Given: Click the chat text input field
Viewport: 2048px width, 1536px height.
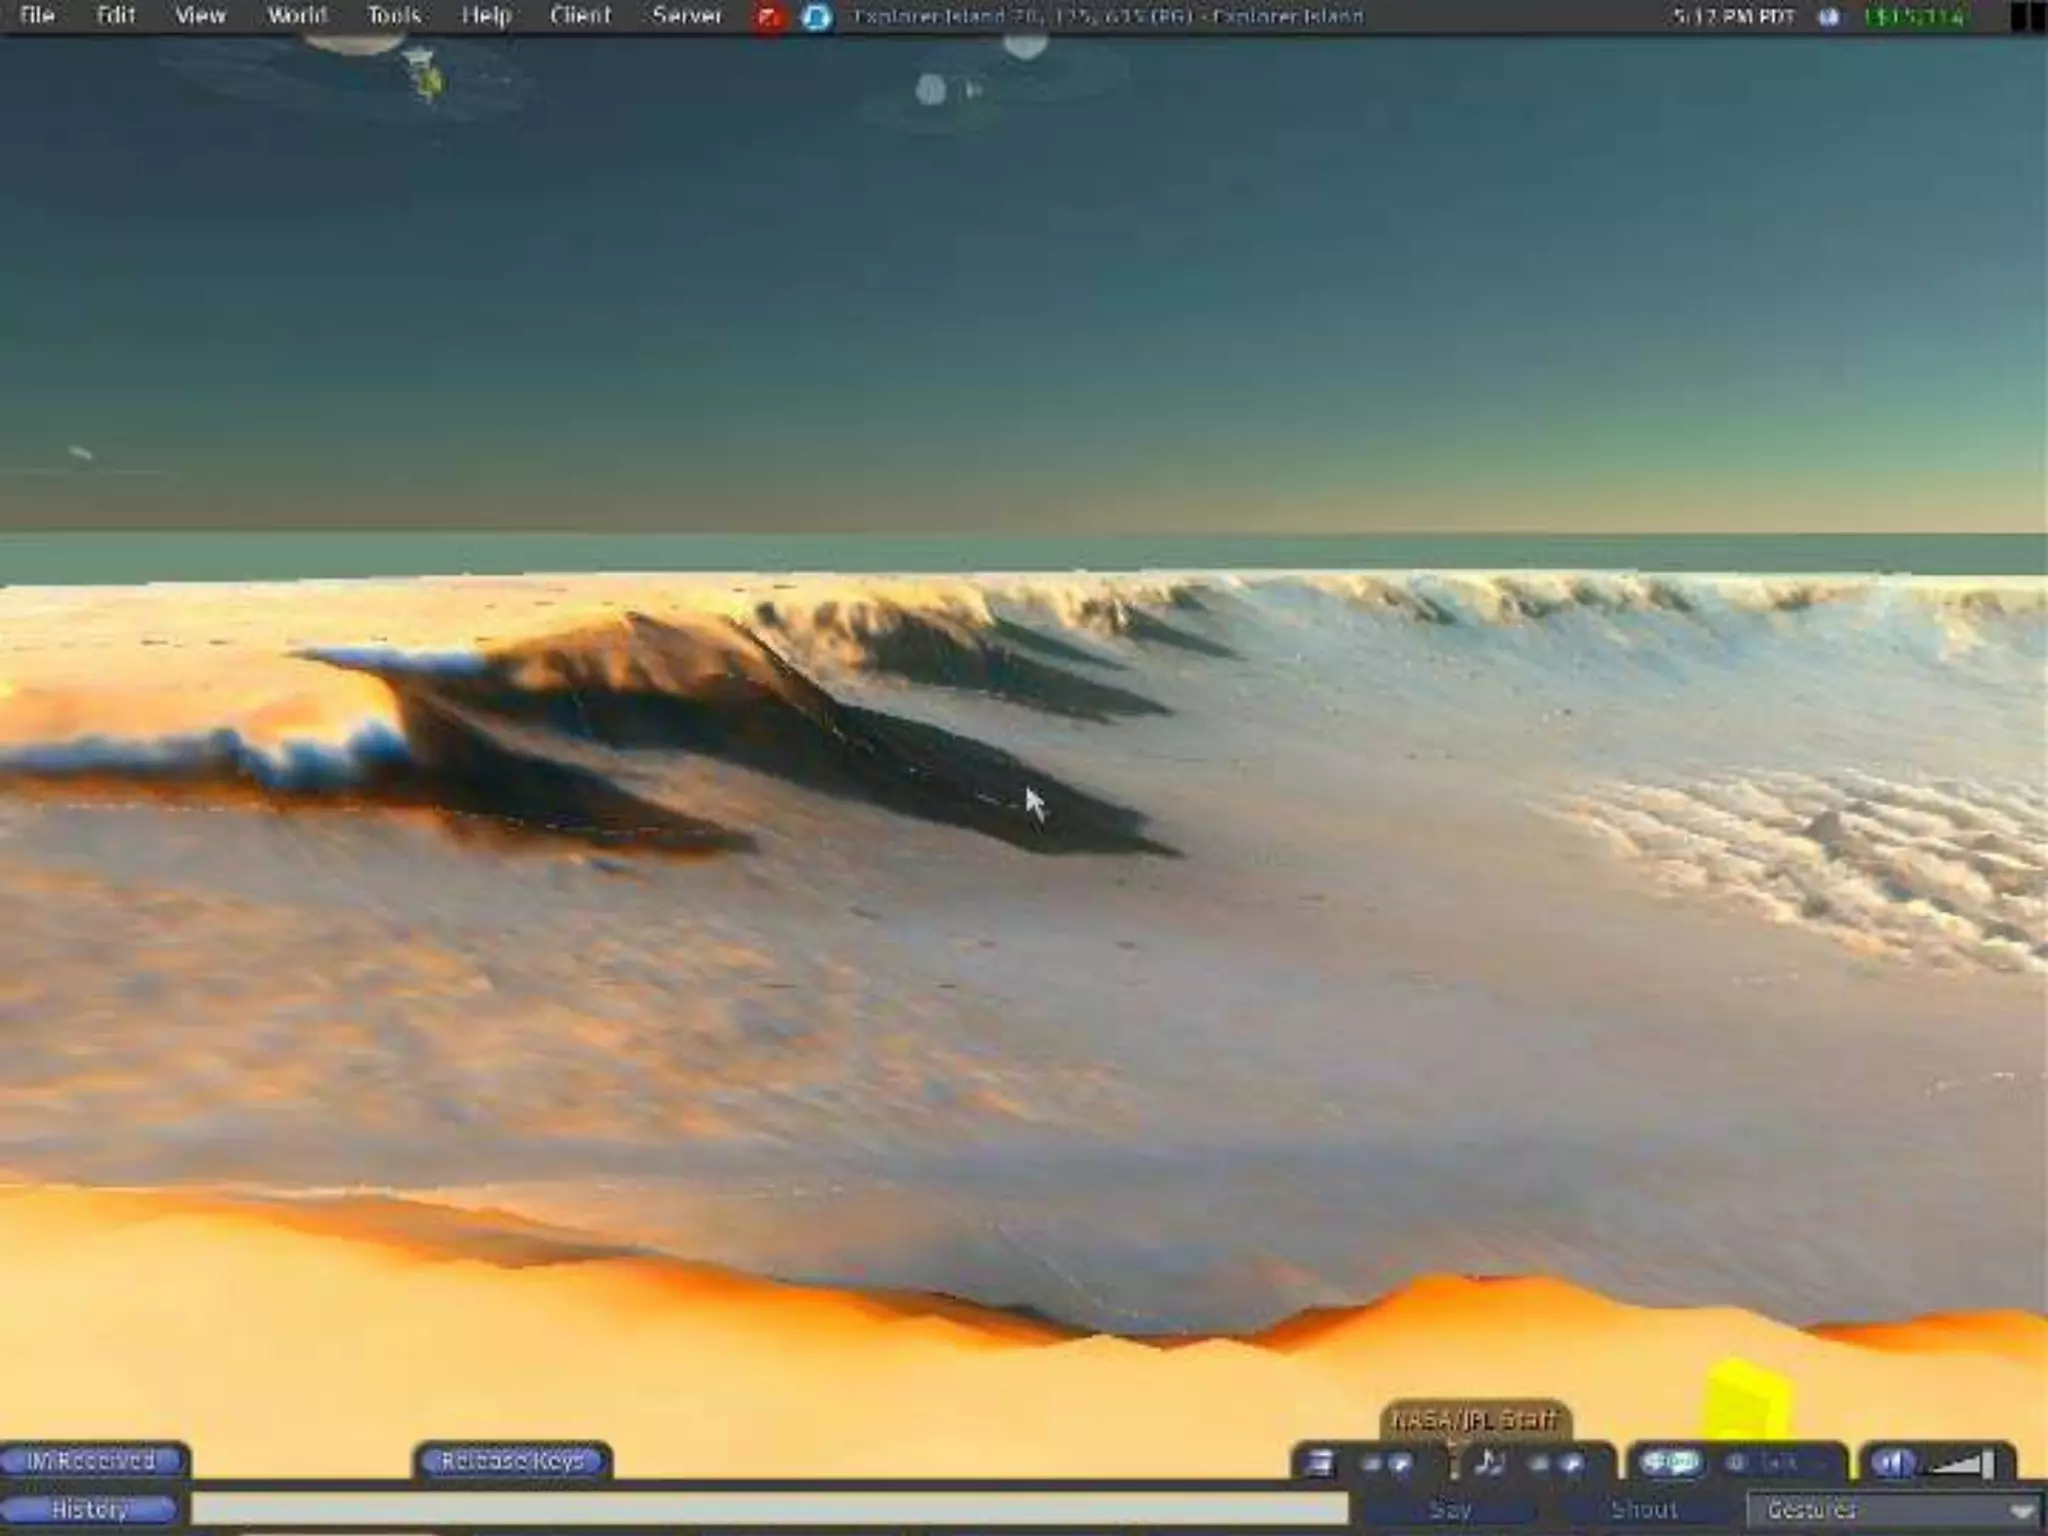Looking at the screenshot, I should click(768, 1509).
